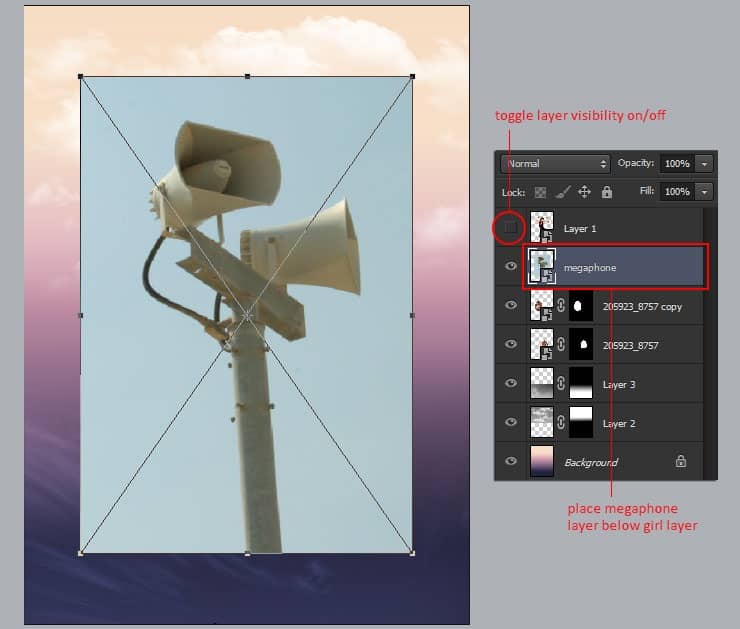Viewport: 740px width, 629px height.
Task: Select Layer 2 gradient mask thumbnail
Action: click(x=581, y=422)
